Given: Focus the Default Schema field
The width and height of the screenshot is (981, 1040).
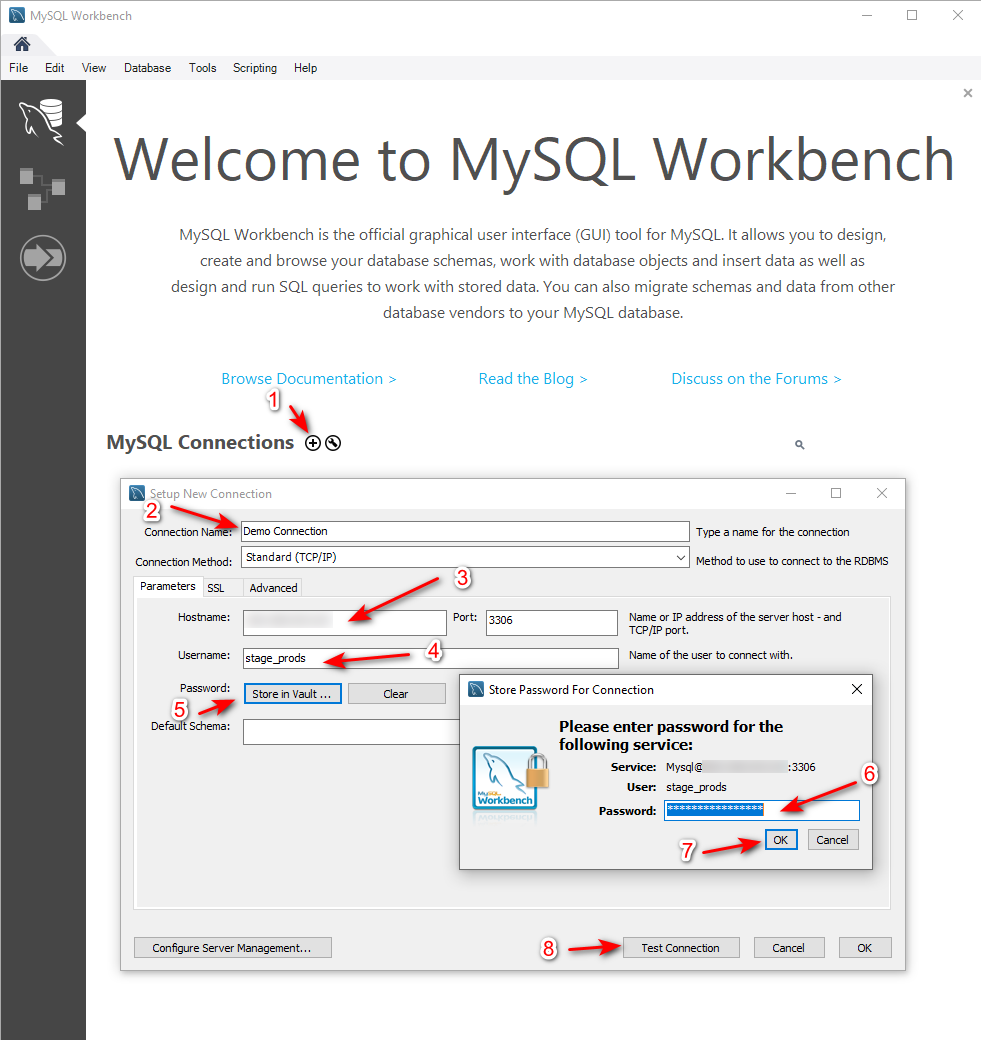Looking at the screenshot, I should click(352, 732).
